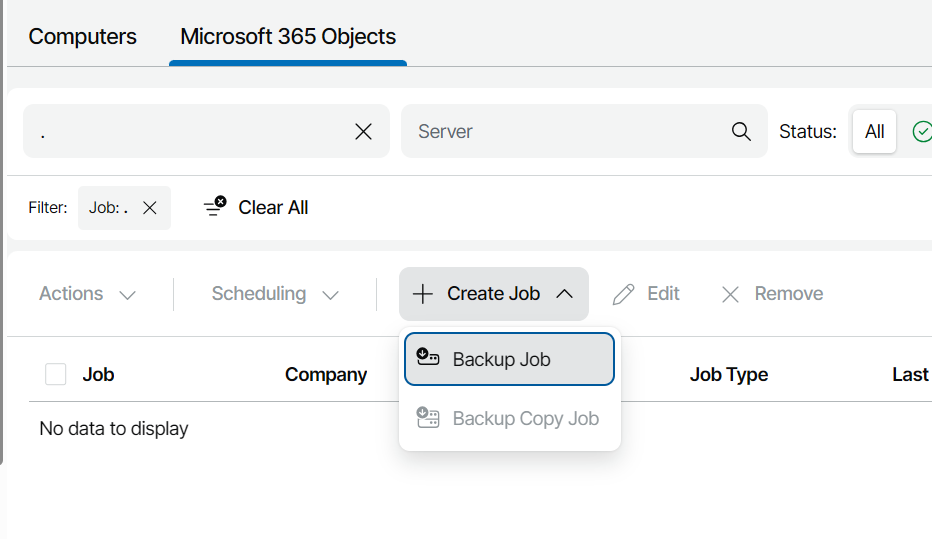This screenshot has width=932, height=539.
Task: Click the Edit button
Action: pos(646,294)
